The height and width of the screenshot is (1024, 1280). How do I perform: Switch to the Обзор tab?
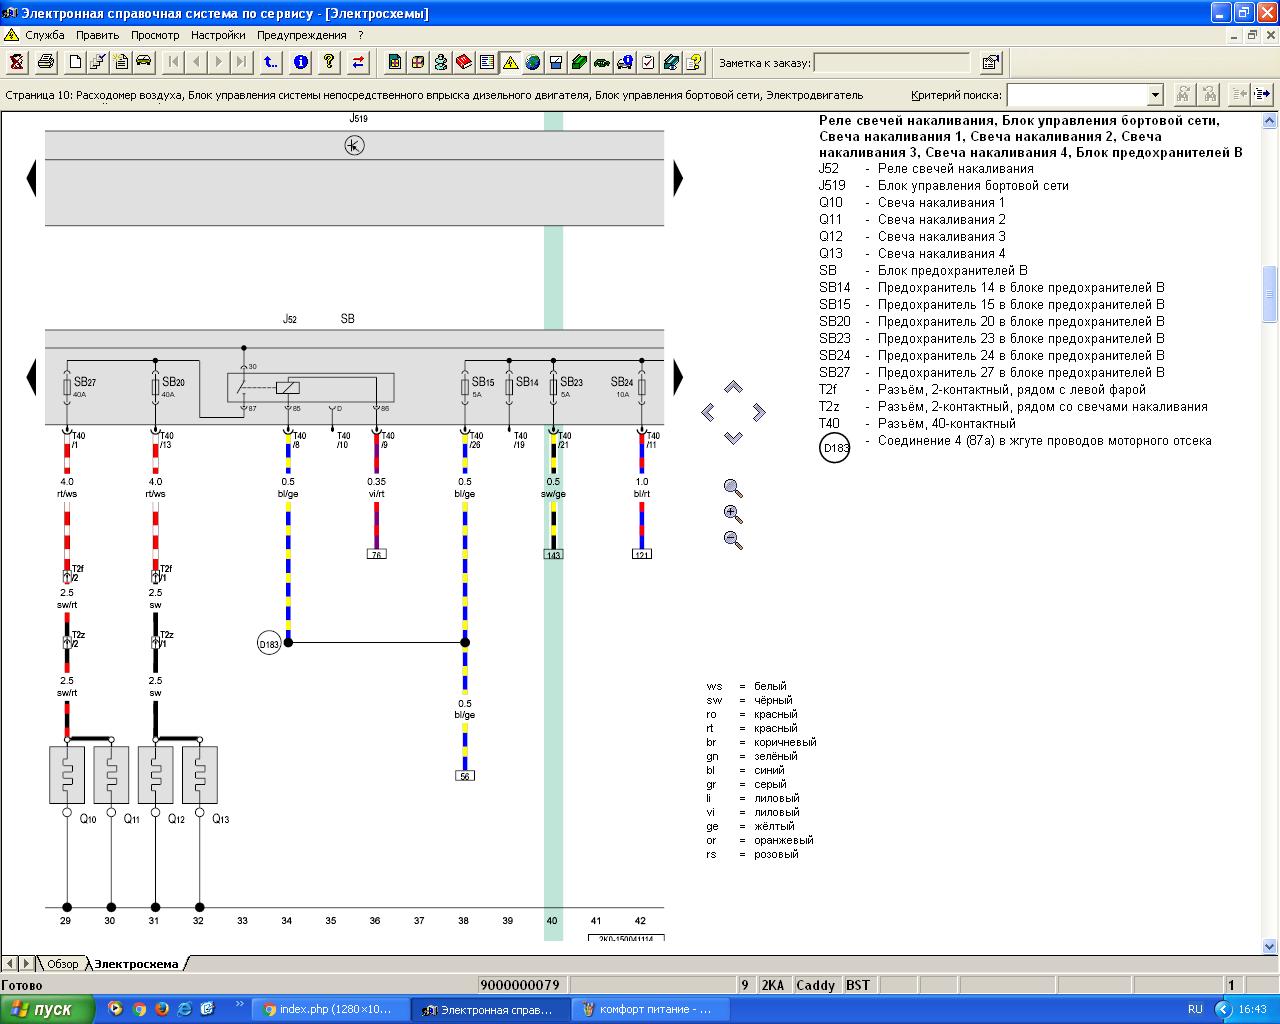click(x=62, y=964)
